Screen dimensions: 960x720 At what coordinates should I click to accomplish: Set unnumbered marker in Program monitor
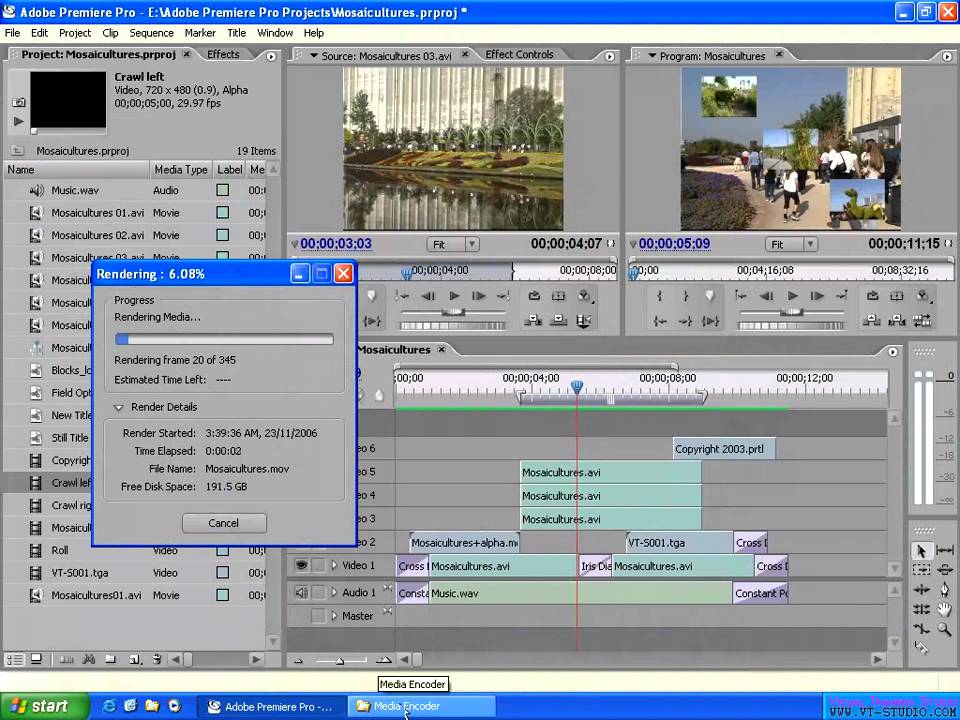710,296
